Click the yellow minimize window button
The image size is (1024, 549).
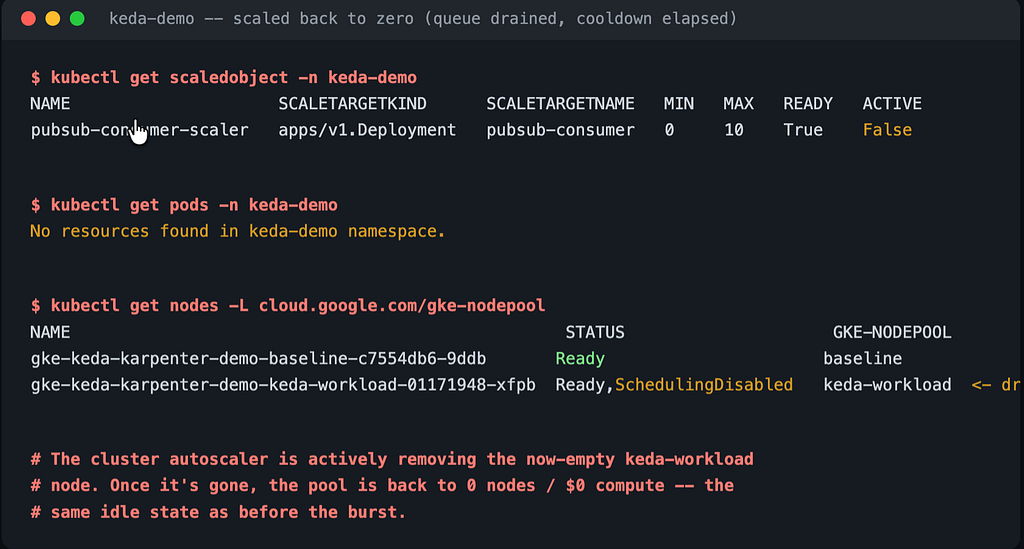(53, 18)
